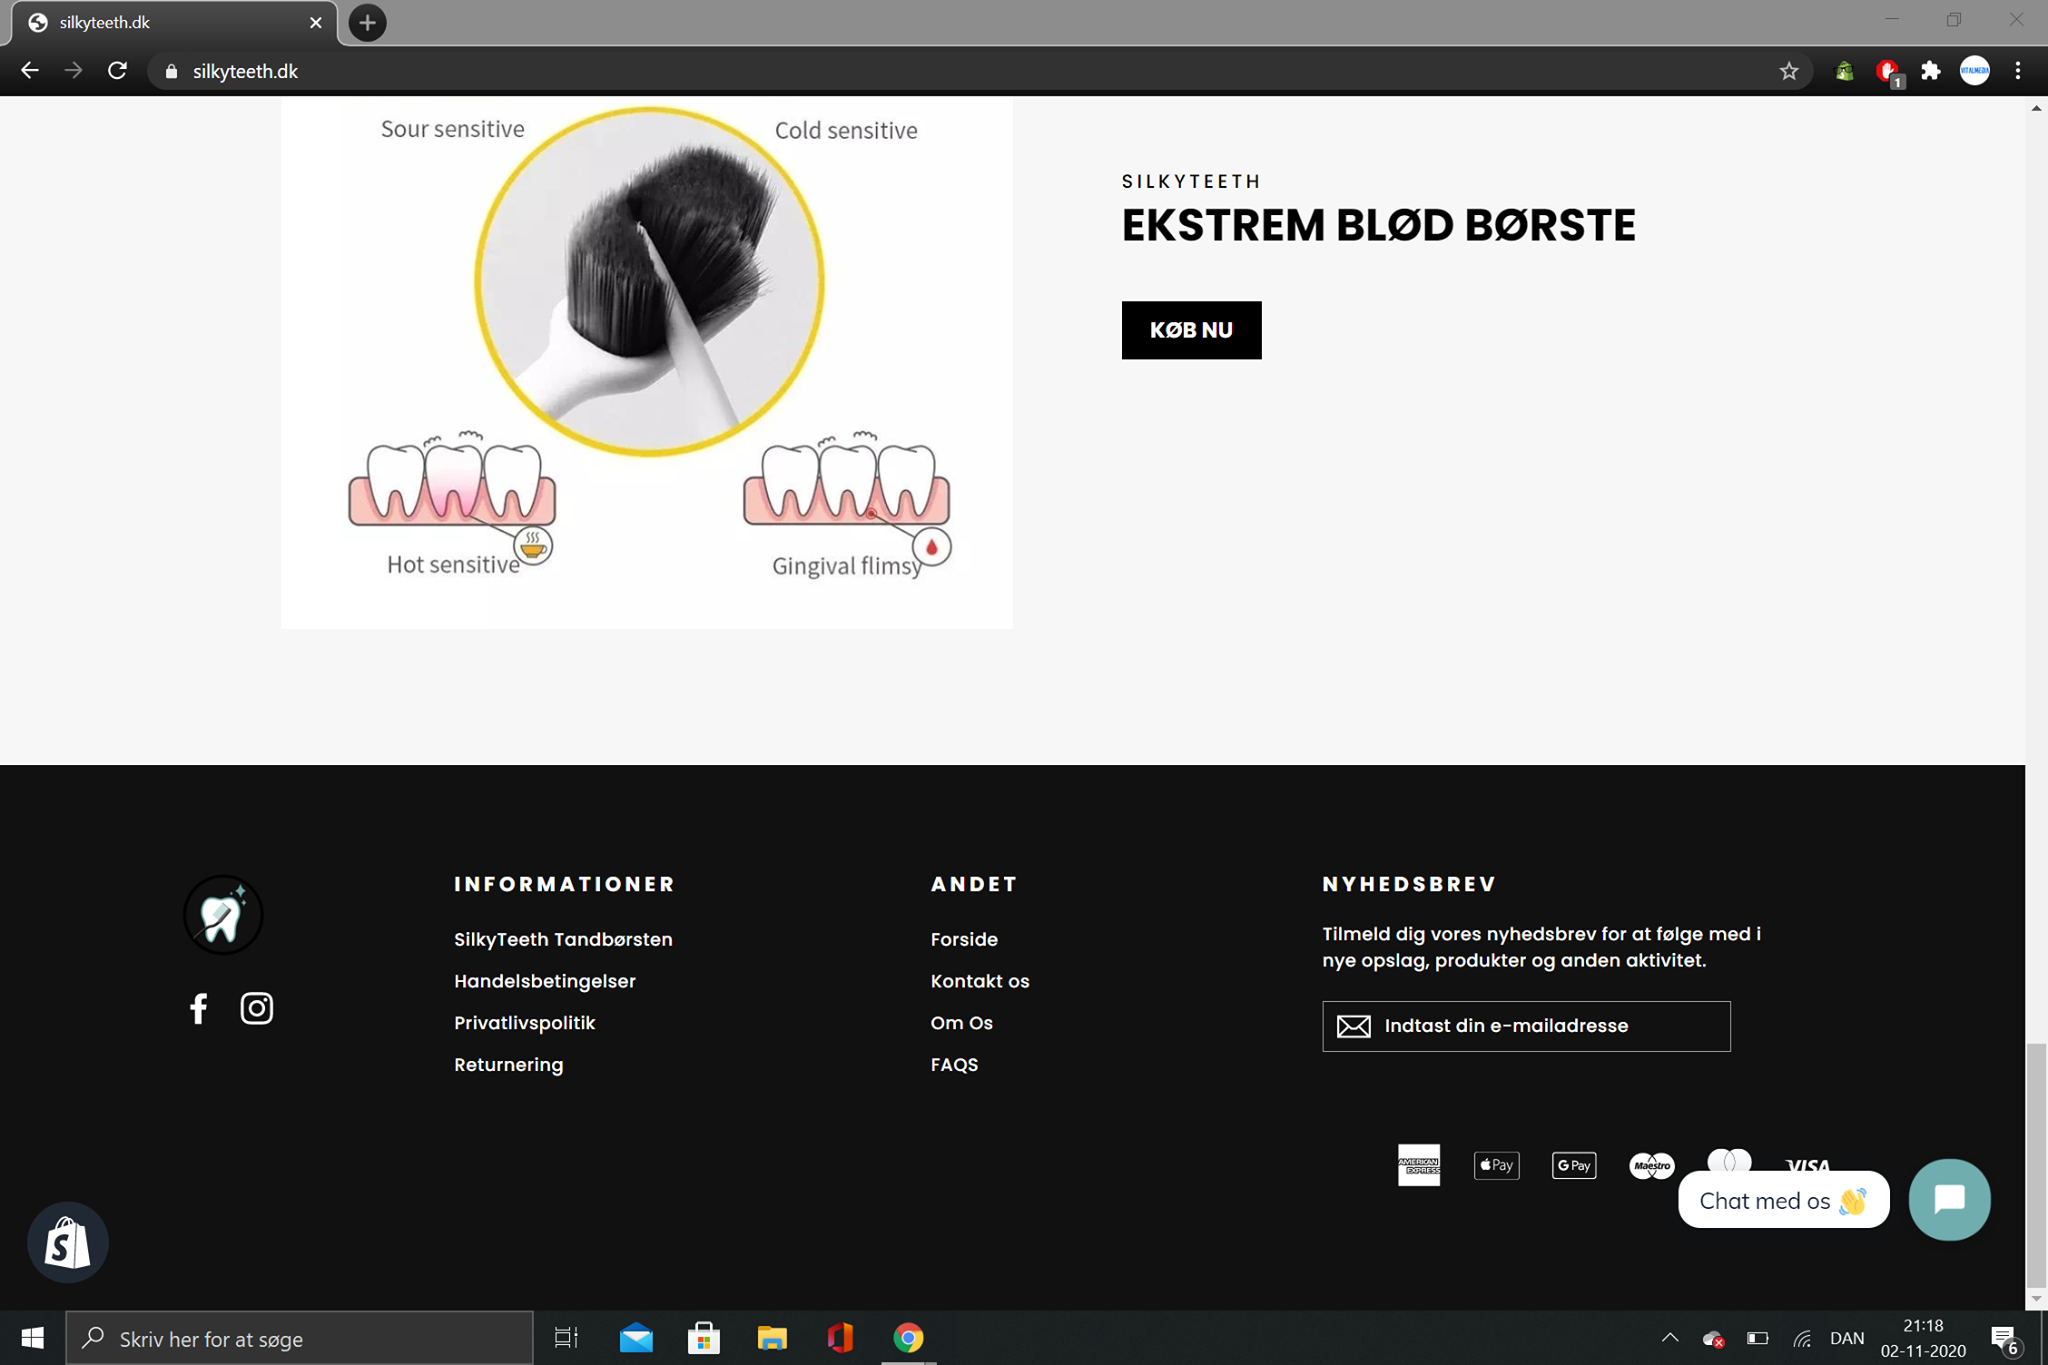2048x1365 pixels.
Task: Click the page vertical scrollbar thumb
Action: point(2036,1165)
